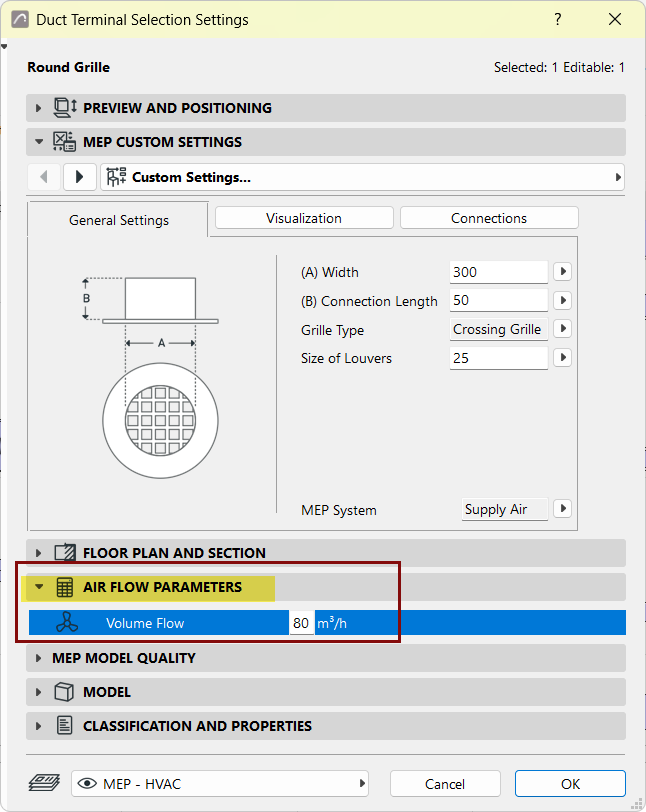The image size is (646, 812).
Task: Click the MEP Custom Settings panel icon
Action: point(65,142)
